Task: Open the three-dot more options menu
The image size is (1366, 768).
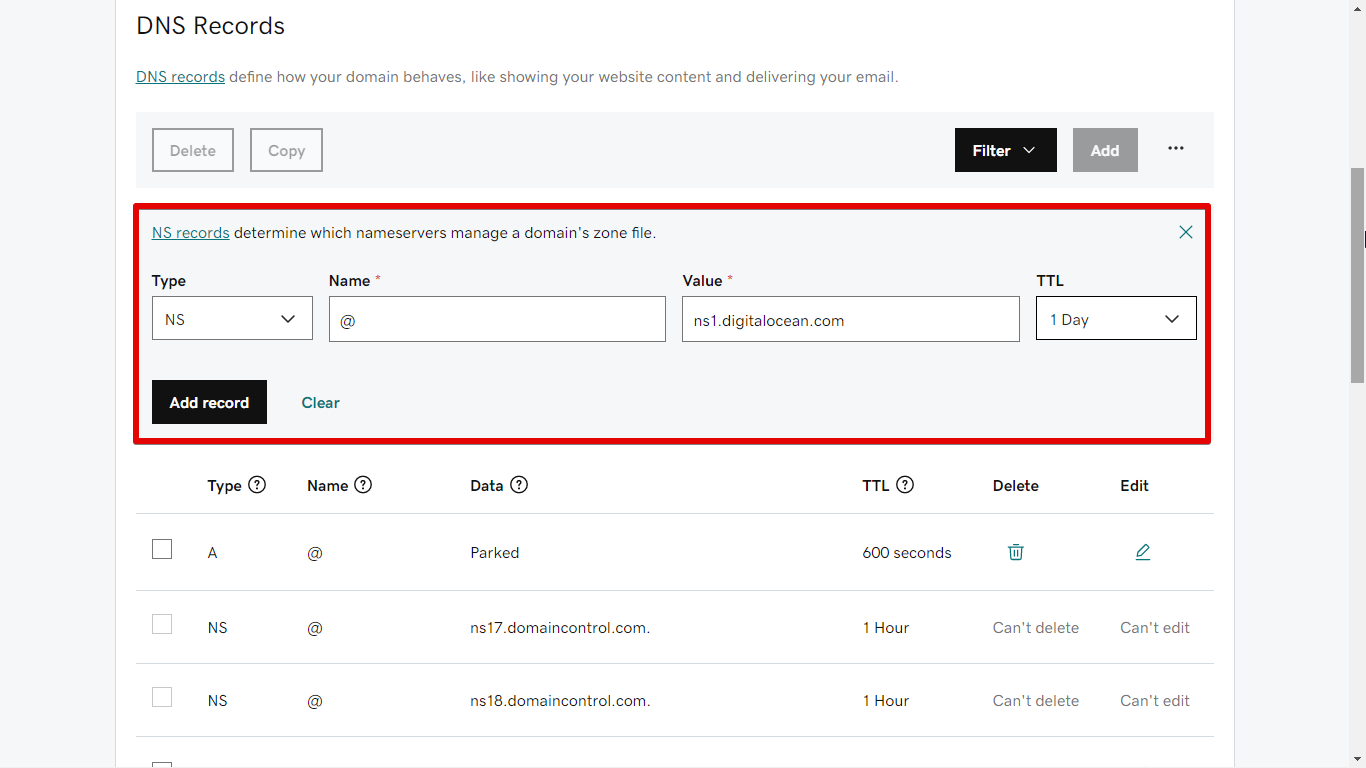Action: pyautogui.click(x=1175, y=149)
